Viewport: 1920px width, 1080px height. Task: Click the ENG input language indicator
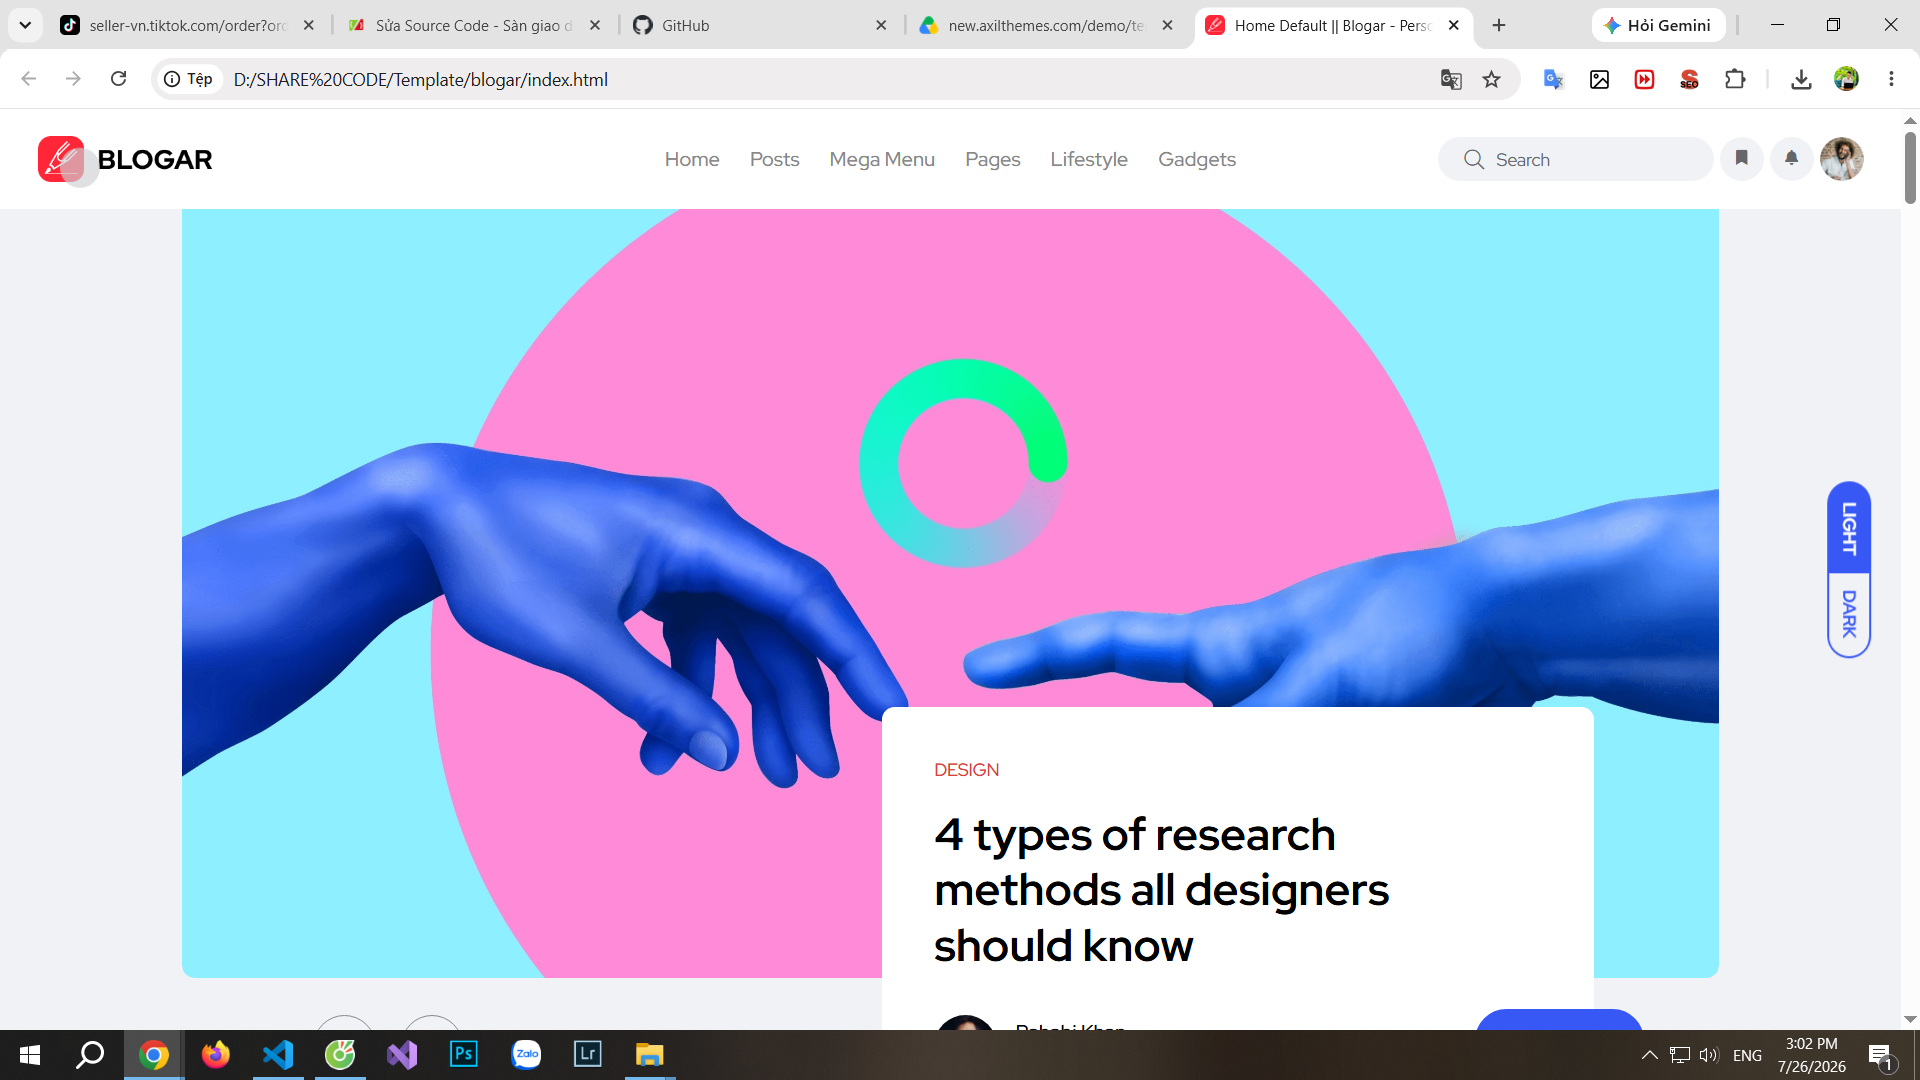pos(1747,1055)
